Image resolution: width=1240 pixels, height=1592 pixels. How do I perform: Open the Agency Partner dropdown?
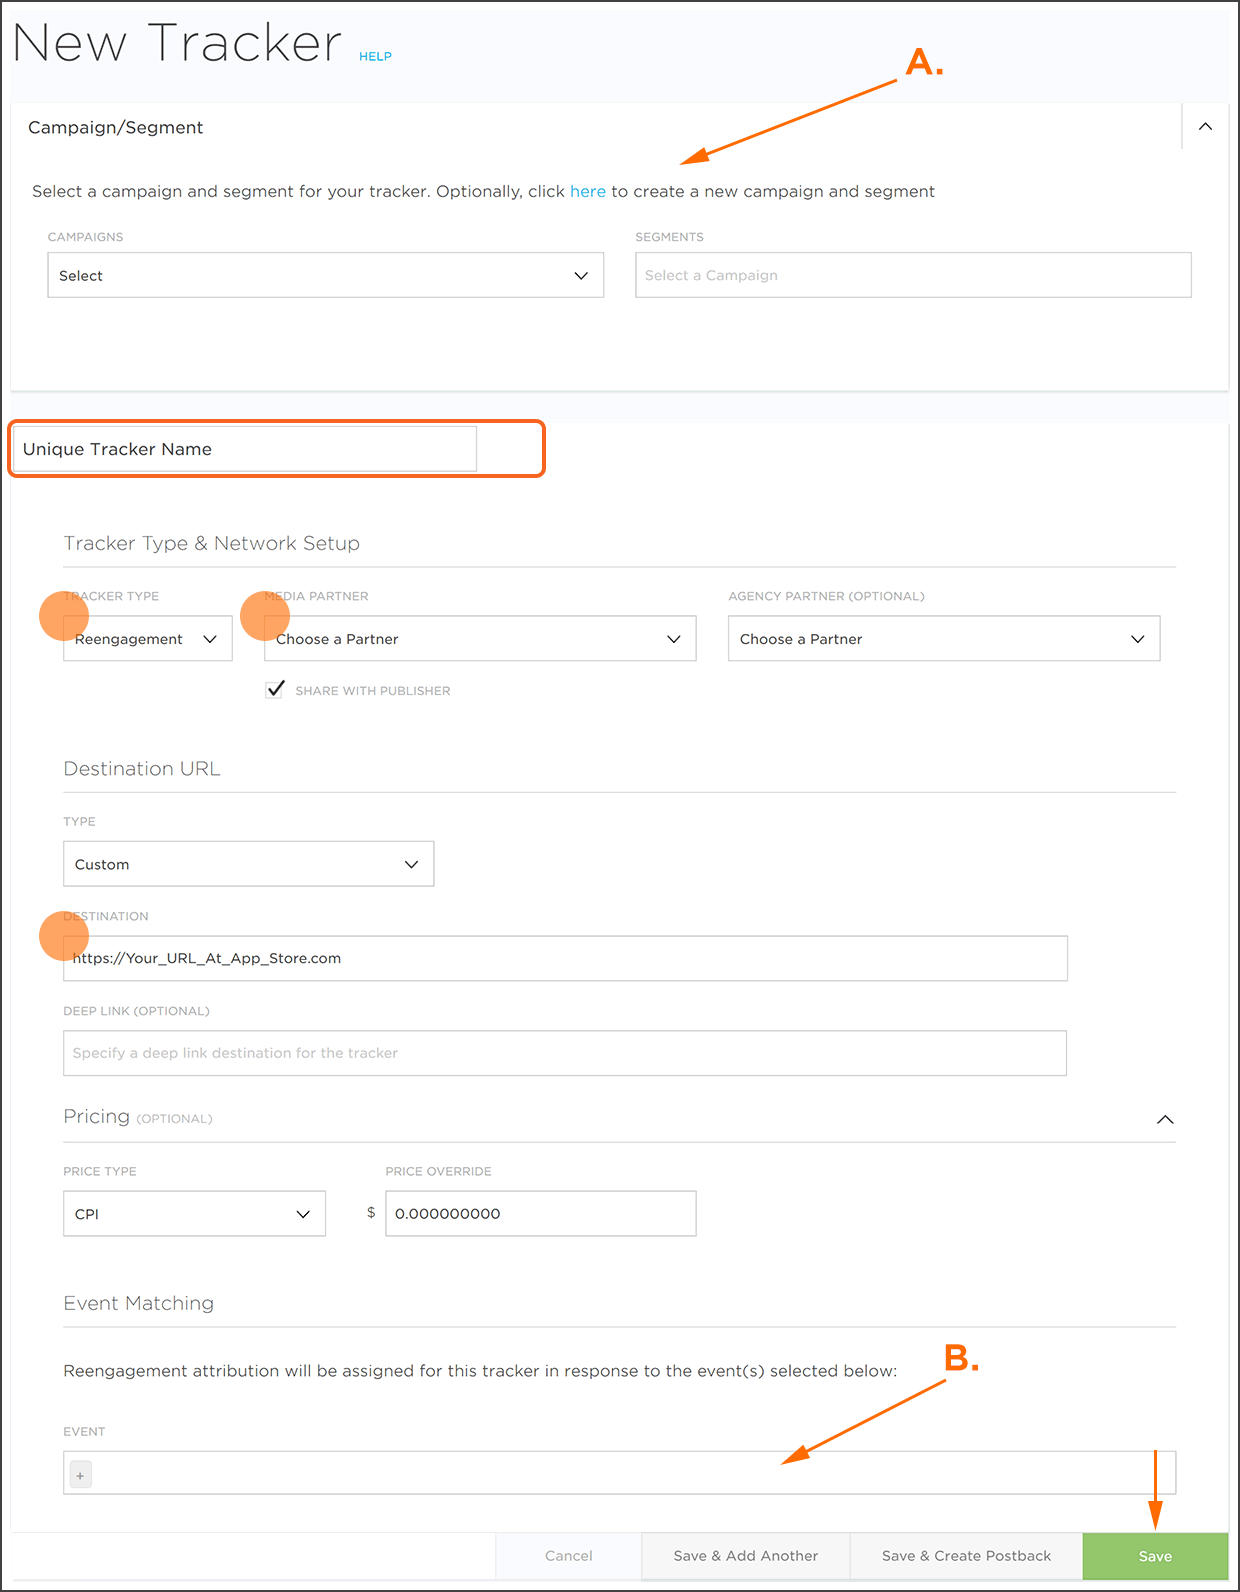(943, 639)
